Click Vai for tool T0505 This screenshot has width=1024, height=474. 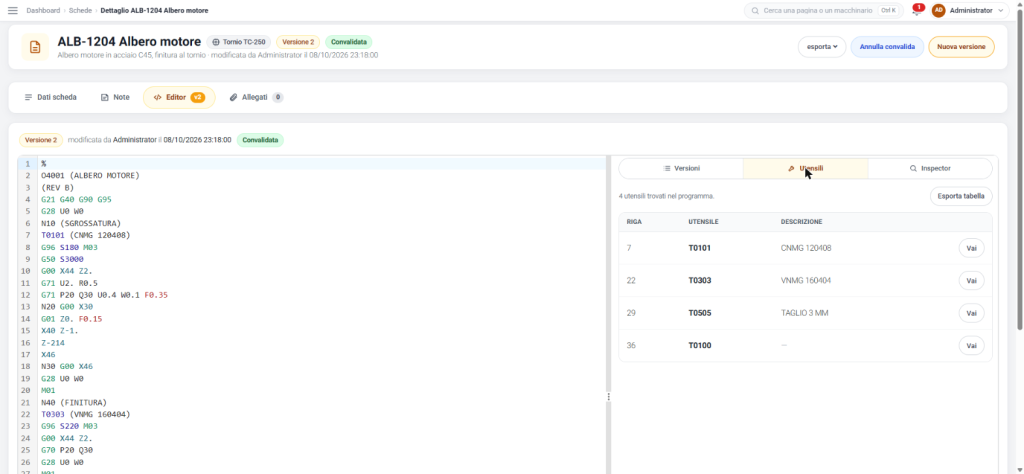tap(971, 313)
